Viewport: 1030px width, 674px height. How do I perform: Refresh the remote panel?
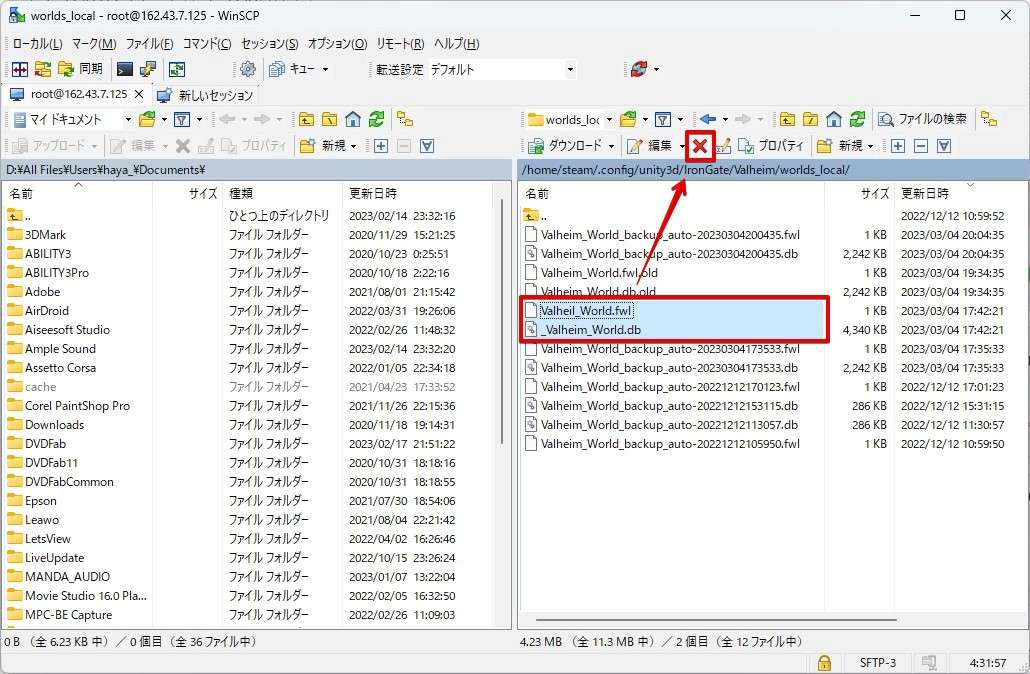tap(857, 120)
